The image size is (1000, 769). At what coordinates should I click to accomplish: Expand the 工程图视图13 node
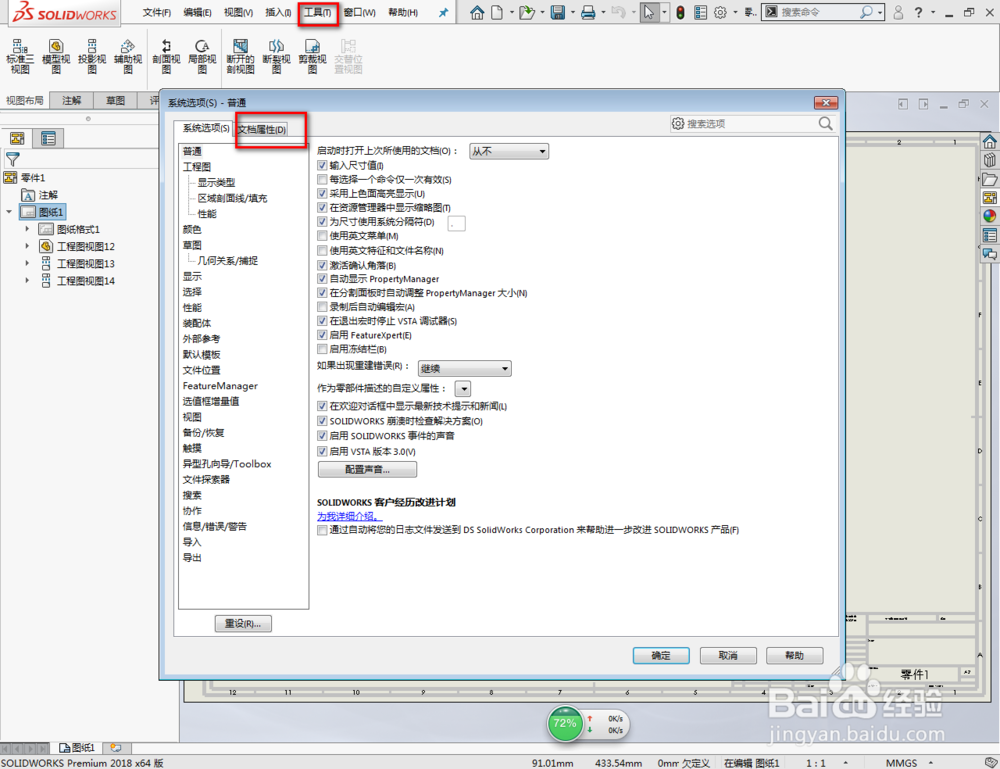click(x=27, y=263)
